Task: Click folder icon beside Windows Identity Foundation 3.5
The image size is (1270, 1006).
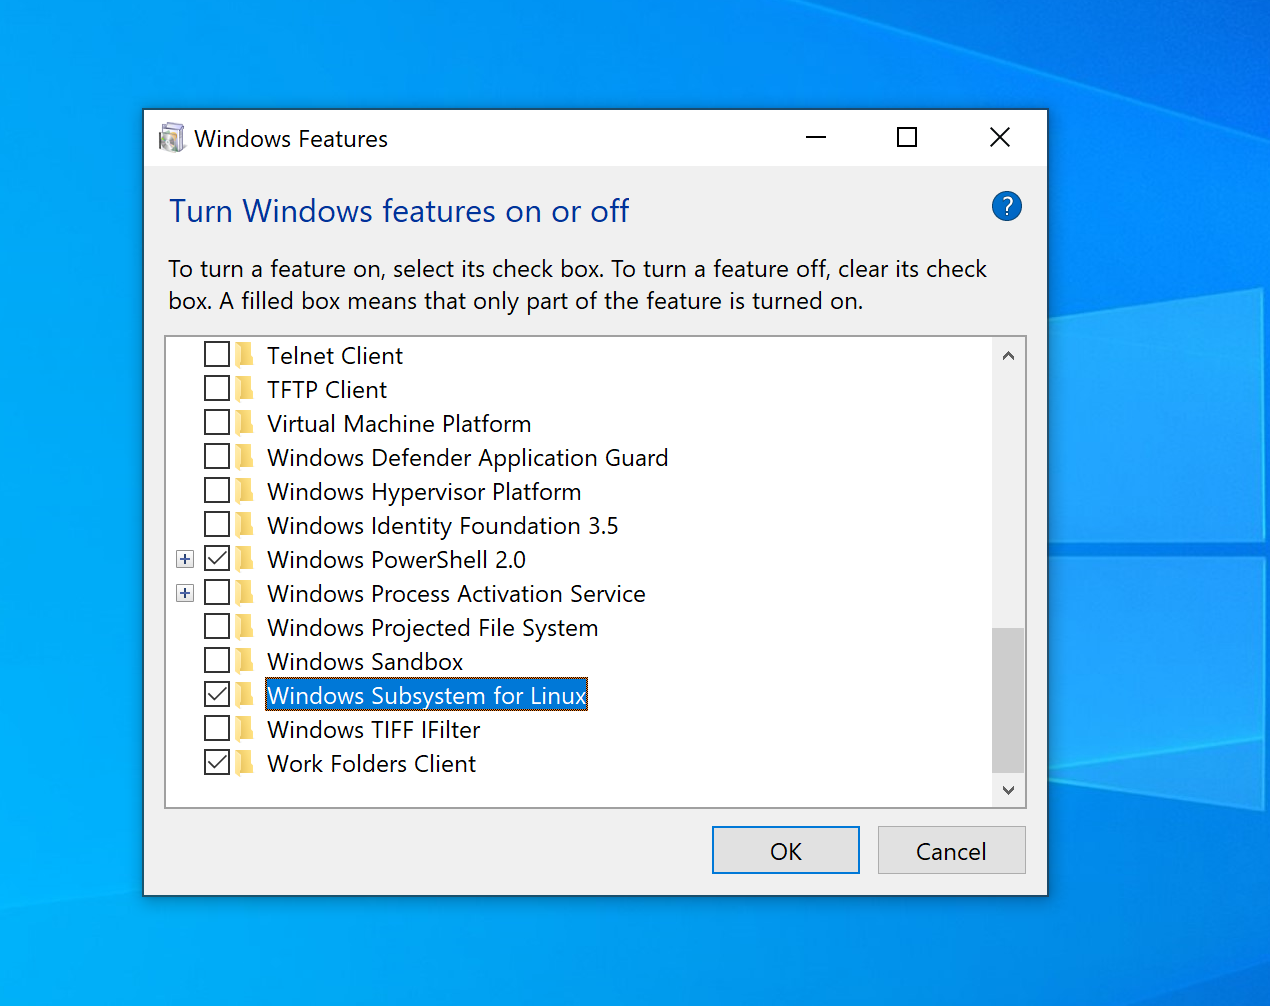Action: [x=245, y=525]
